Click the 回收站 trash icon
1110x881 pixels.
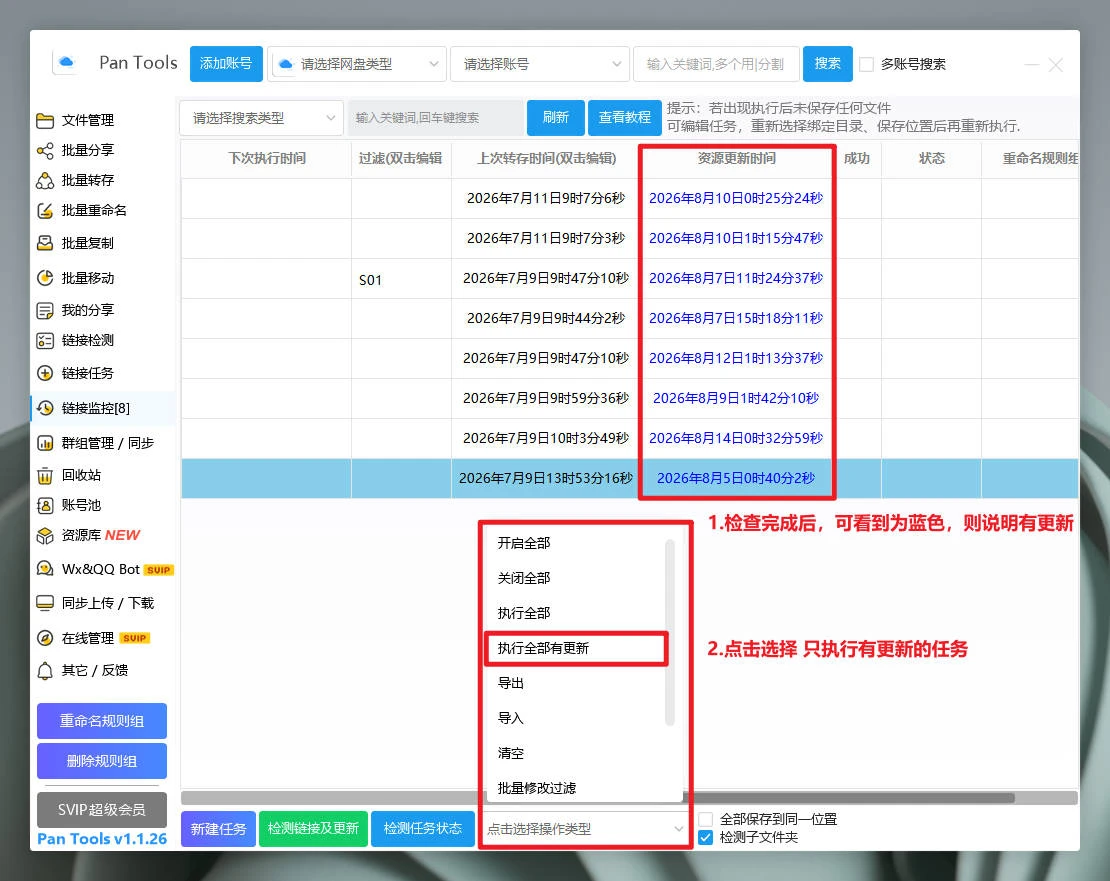pyautogui.click(x=45, y=476)
